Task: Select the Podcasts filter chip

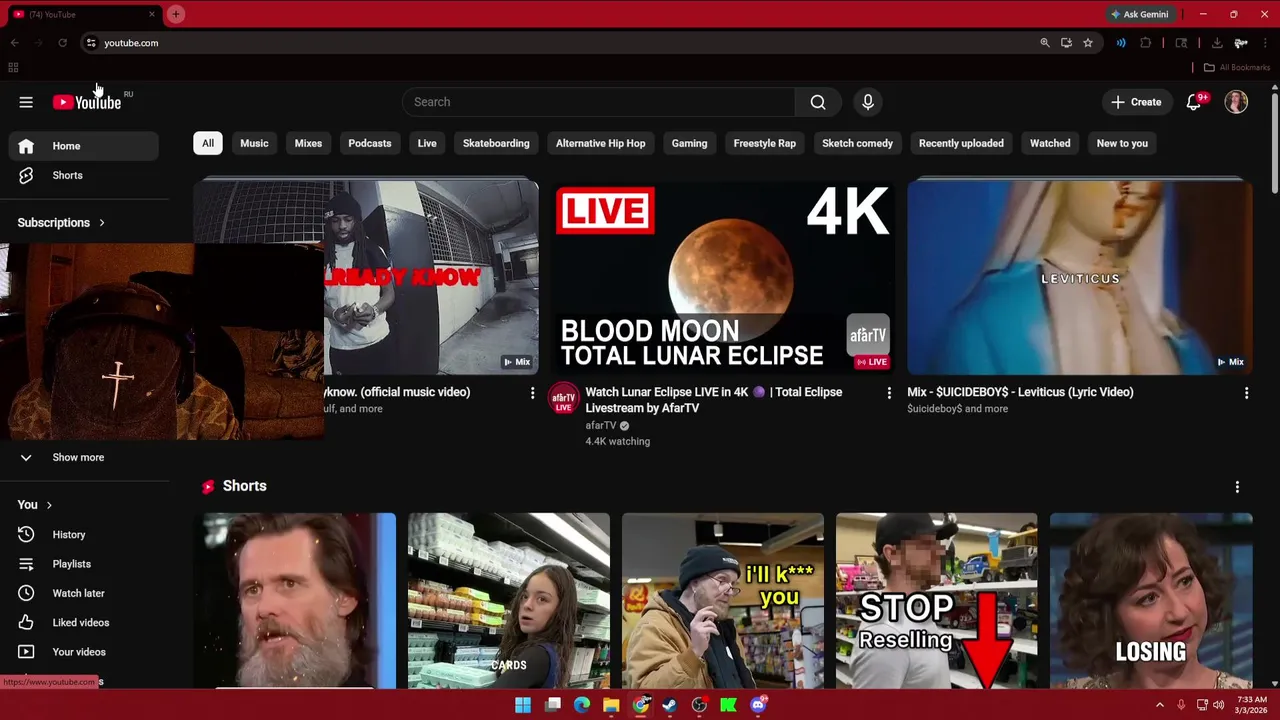Action: click(370, 143)
